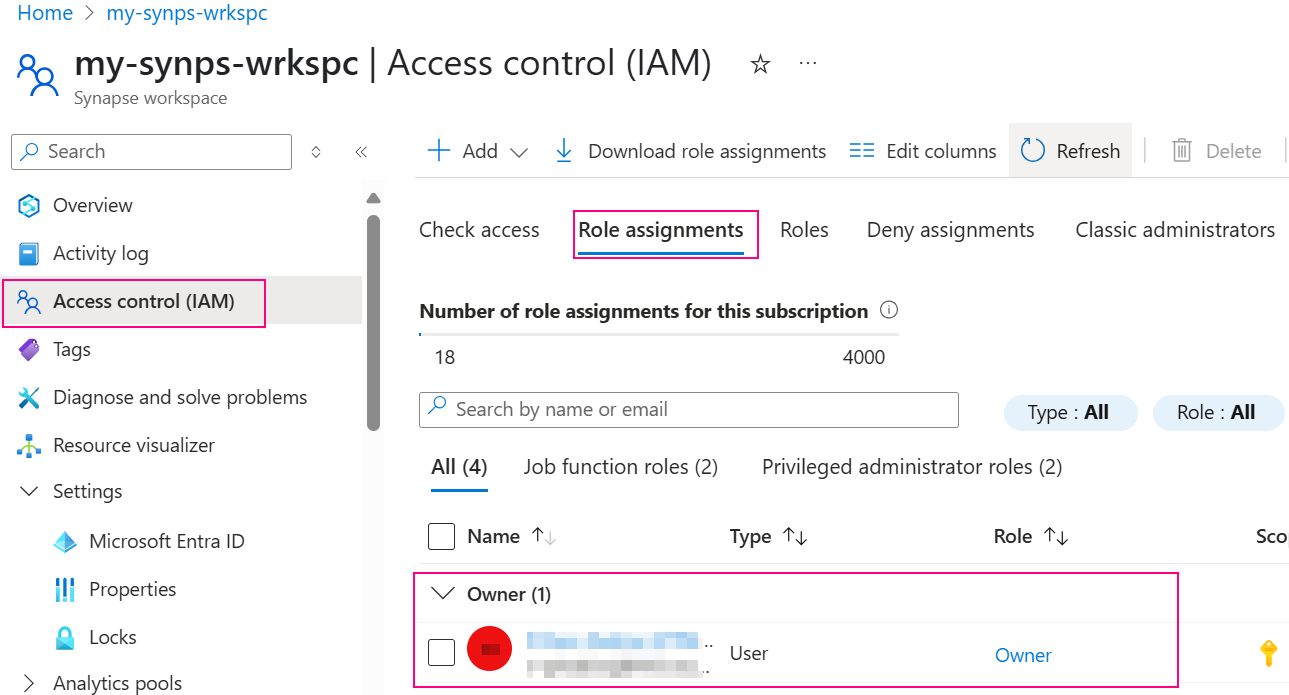Viewport: 1289px width, 695px height.
Task: Click the role assignments usage progress bar
Action: point(659,334)
